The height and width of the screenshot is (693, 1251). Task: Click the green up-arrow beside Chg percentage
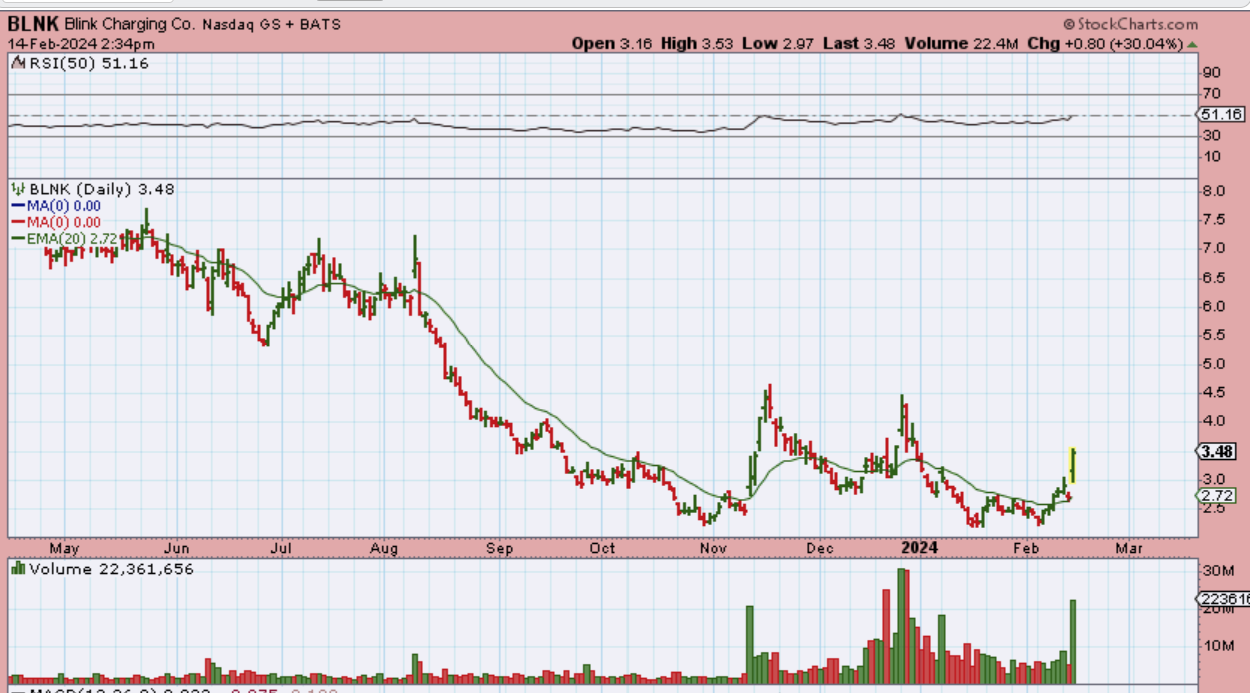[1190, 44]
